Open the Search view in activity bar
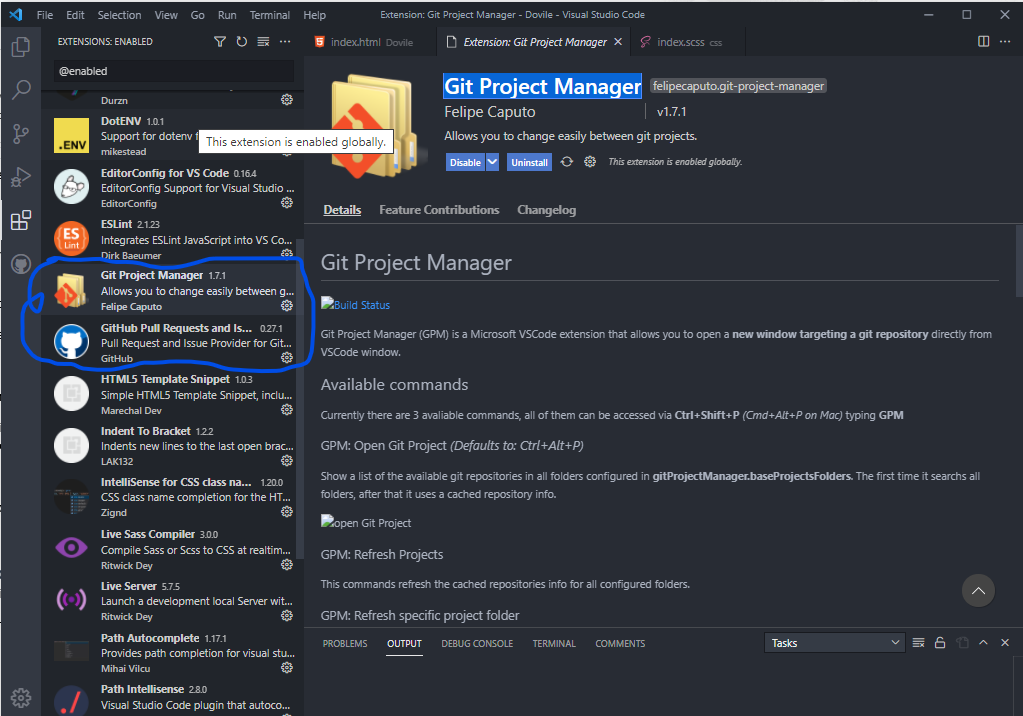The height and width of the screenshot is (716, 1023). pos(21,89)
